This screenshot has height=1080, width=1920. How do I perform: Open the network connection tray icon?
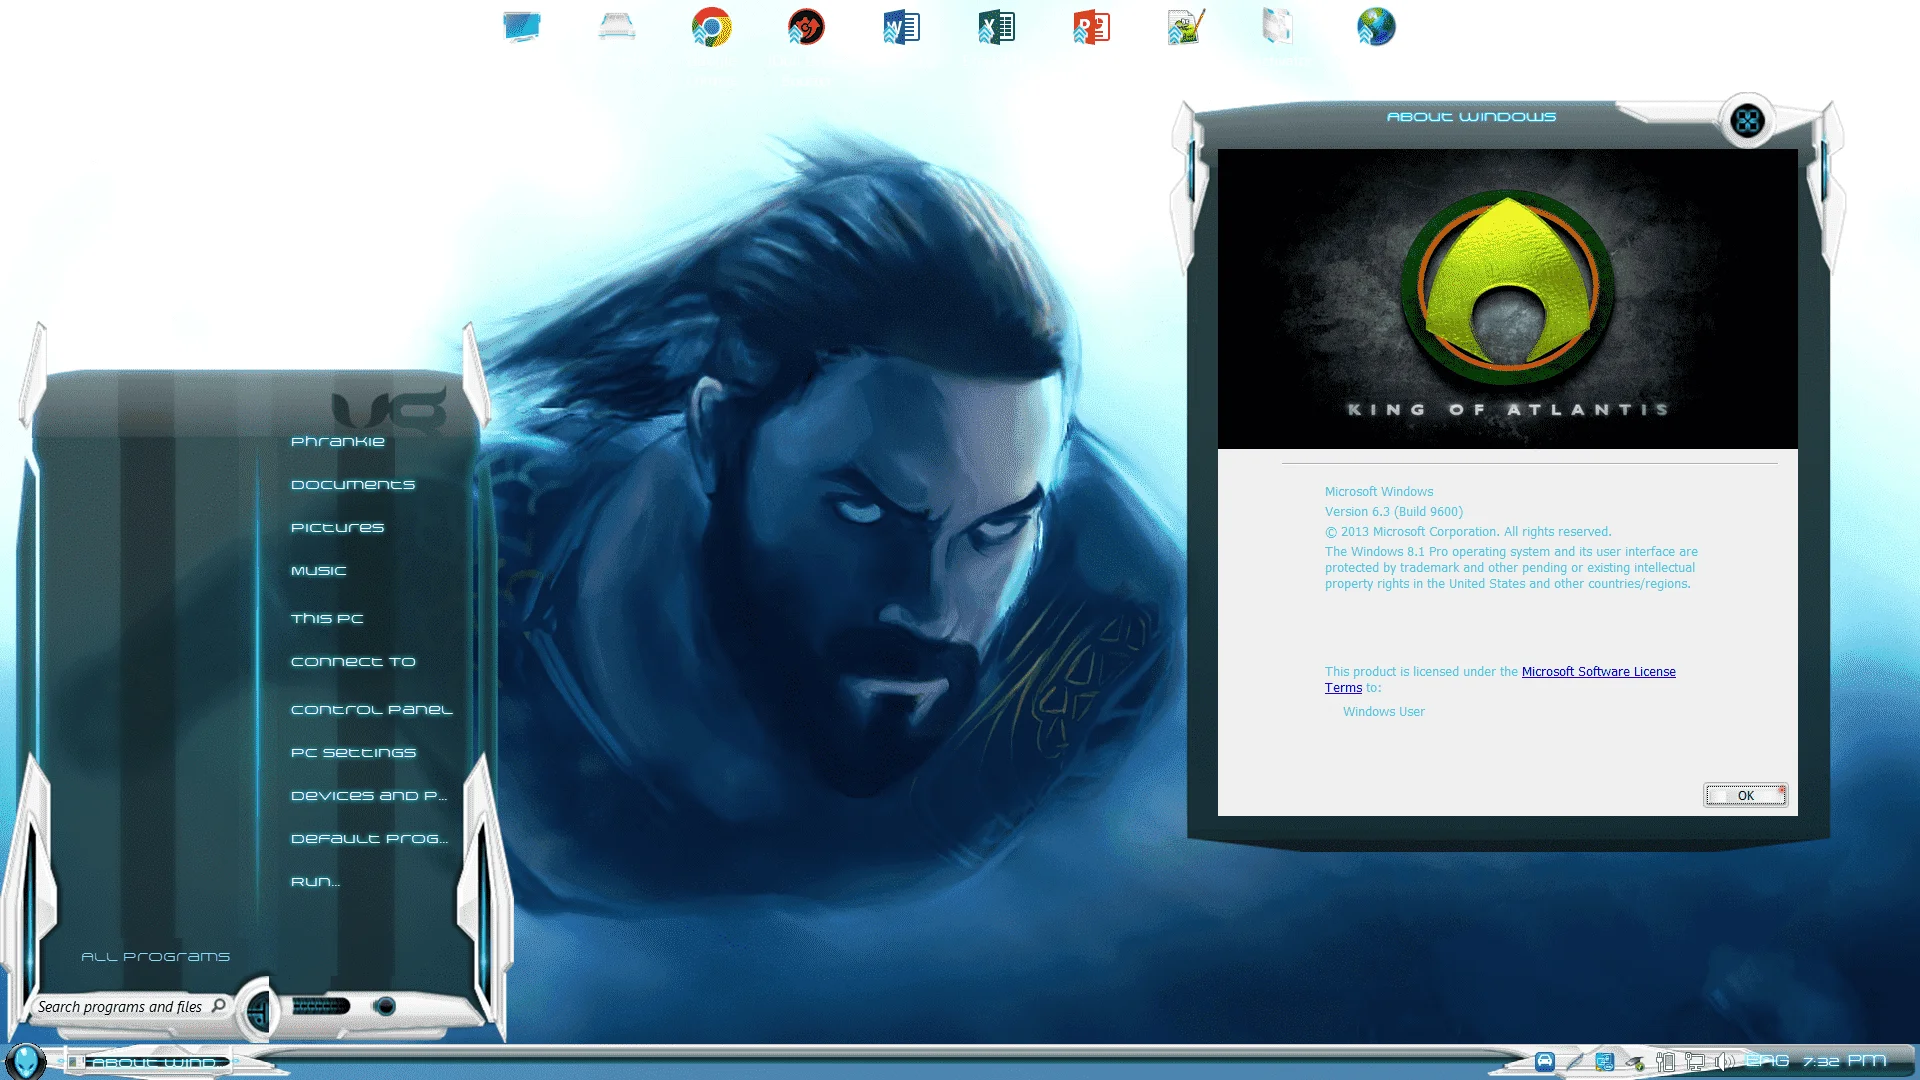(x=1695, y=1061)
